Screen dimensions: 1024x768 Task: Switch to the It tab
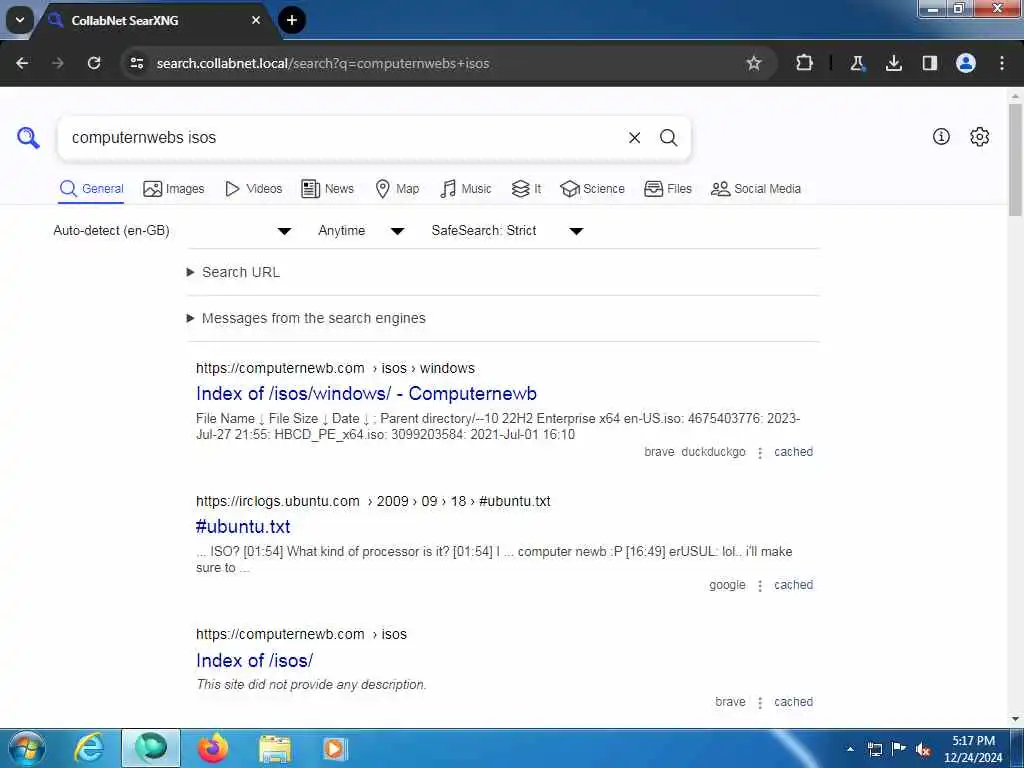526,189
